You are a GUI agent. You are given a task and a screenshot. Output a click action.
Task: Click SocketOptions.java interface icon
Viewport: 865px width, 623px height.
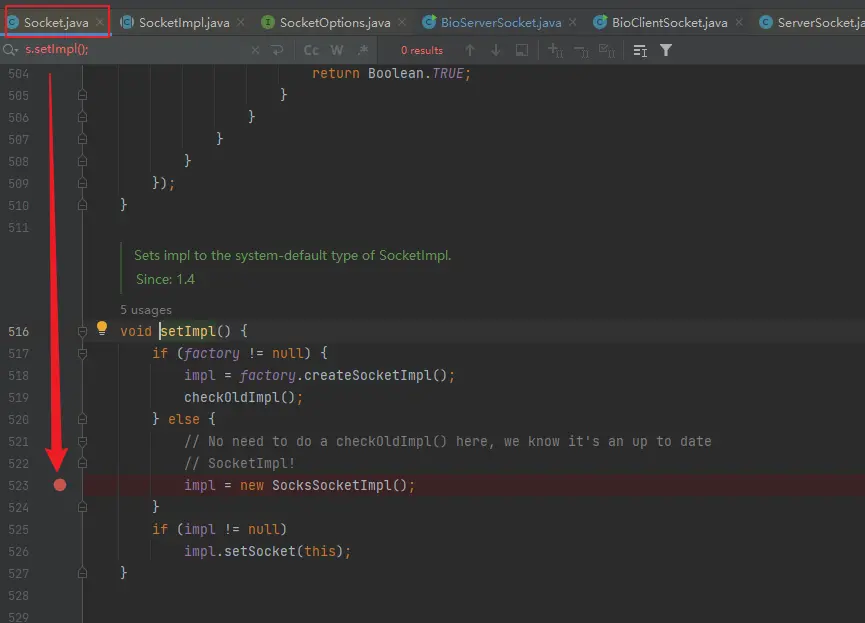[x=268, y=22]
